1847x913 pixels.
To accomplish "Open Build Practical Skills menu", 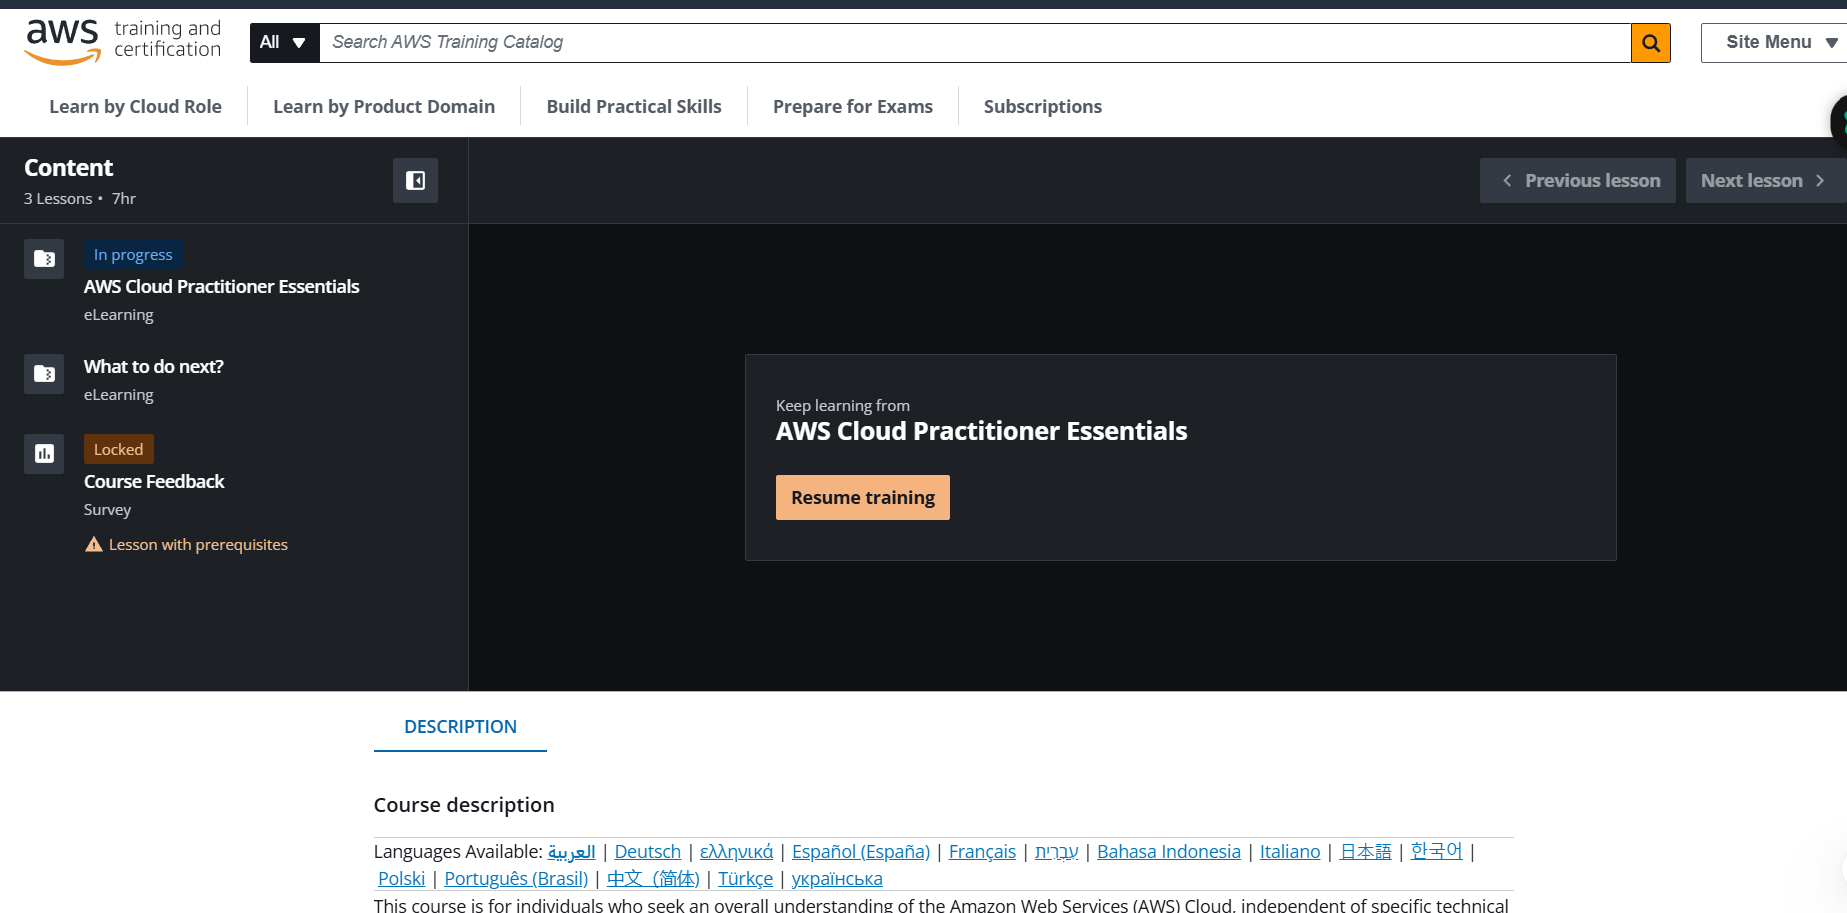I will pos(634,106).
